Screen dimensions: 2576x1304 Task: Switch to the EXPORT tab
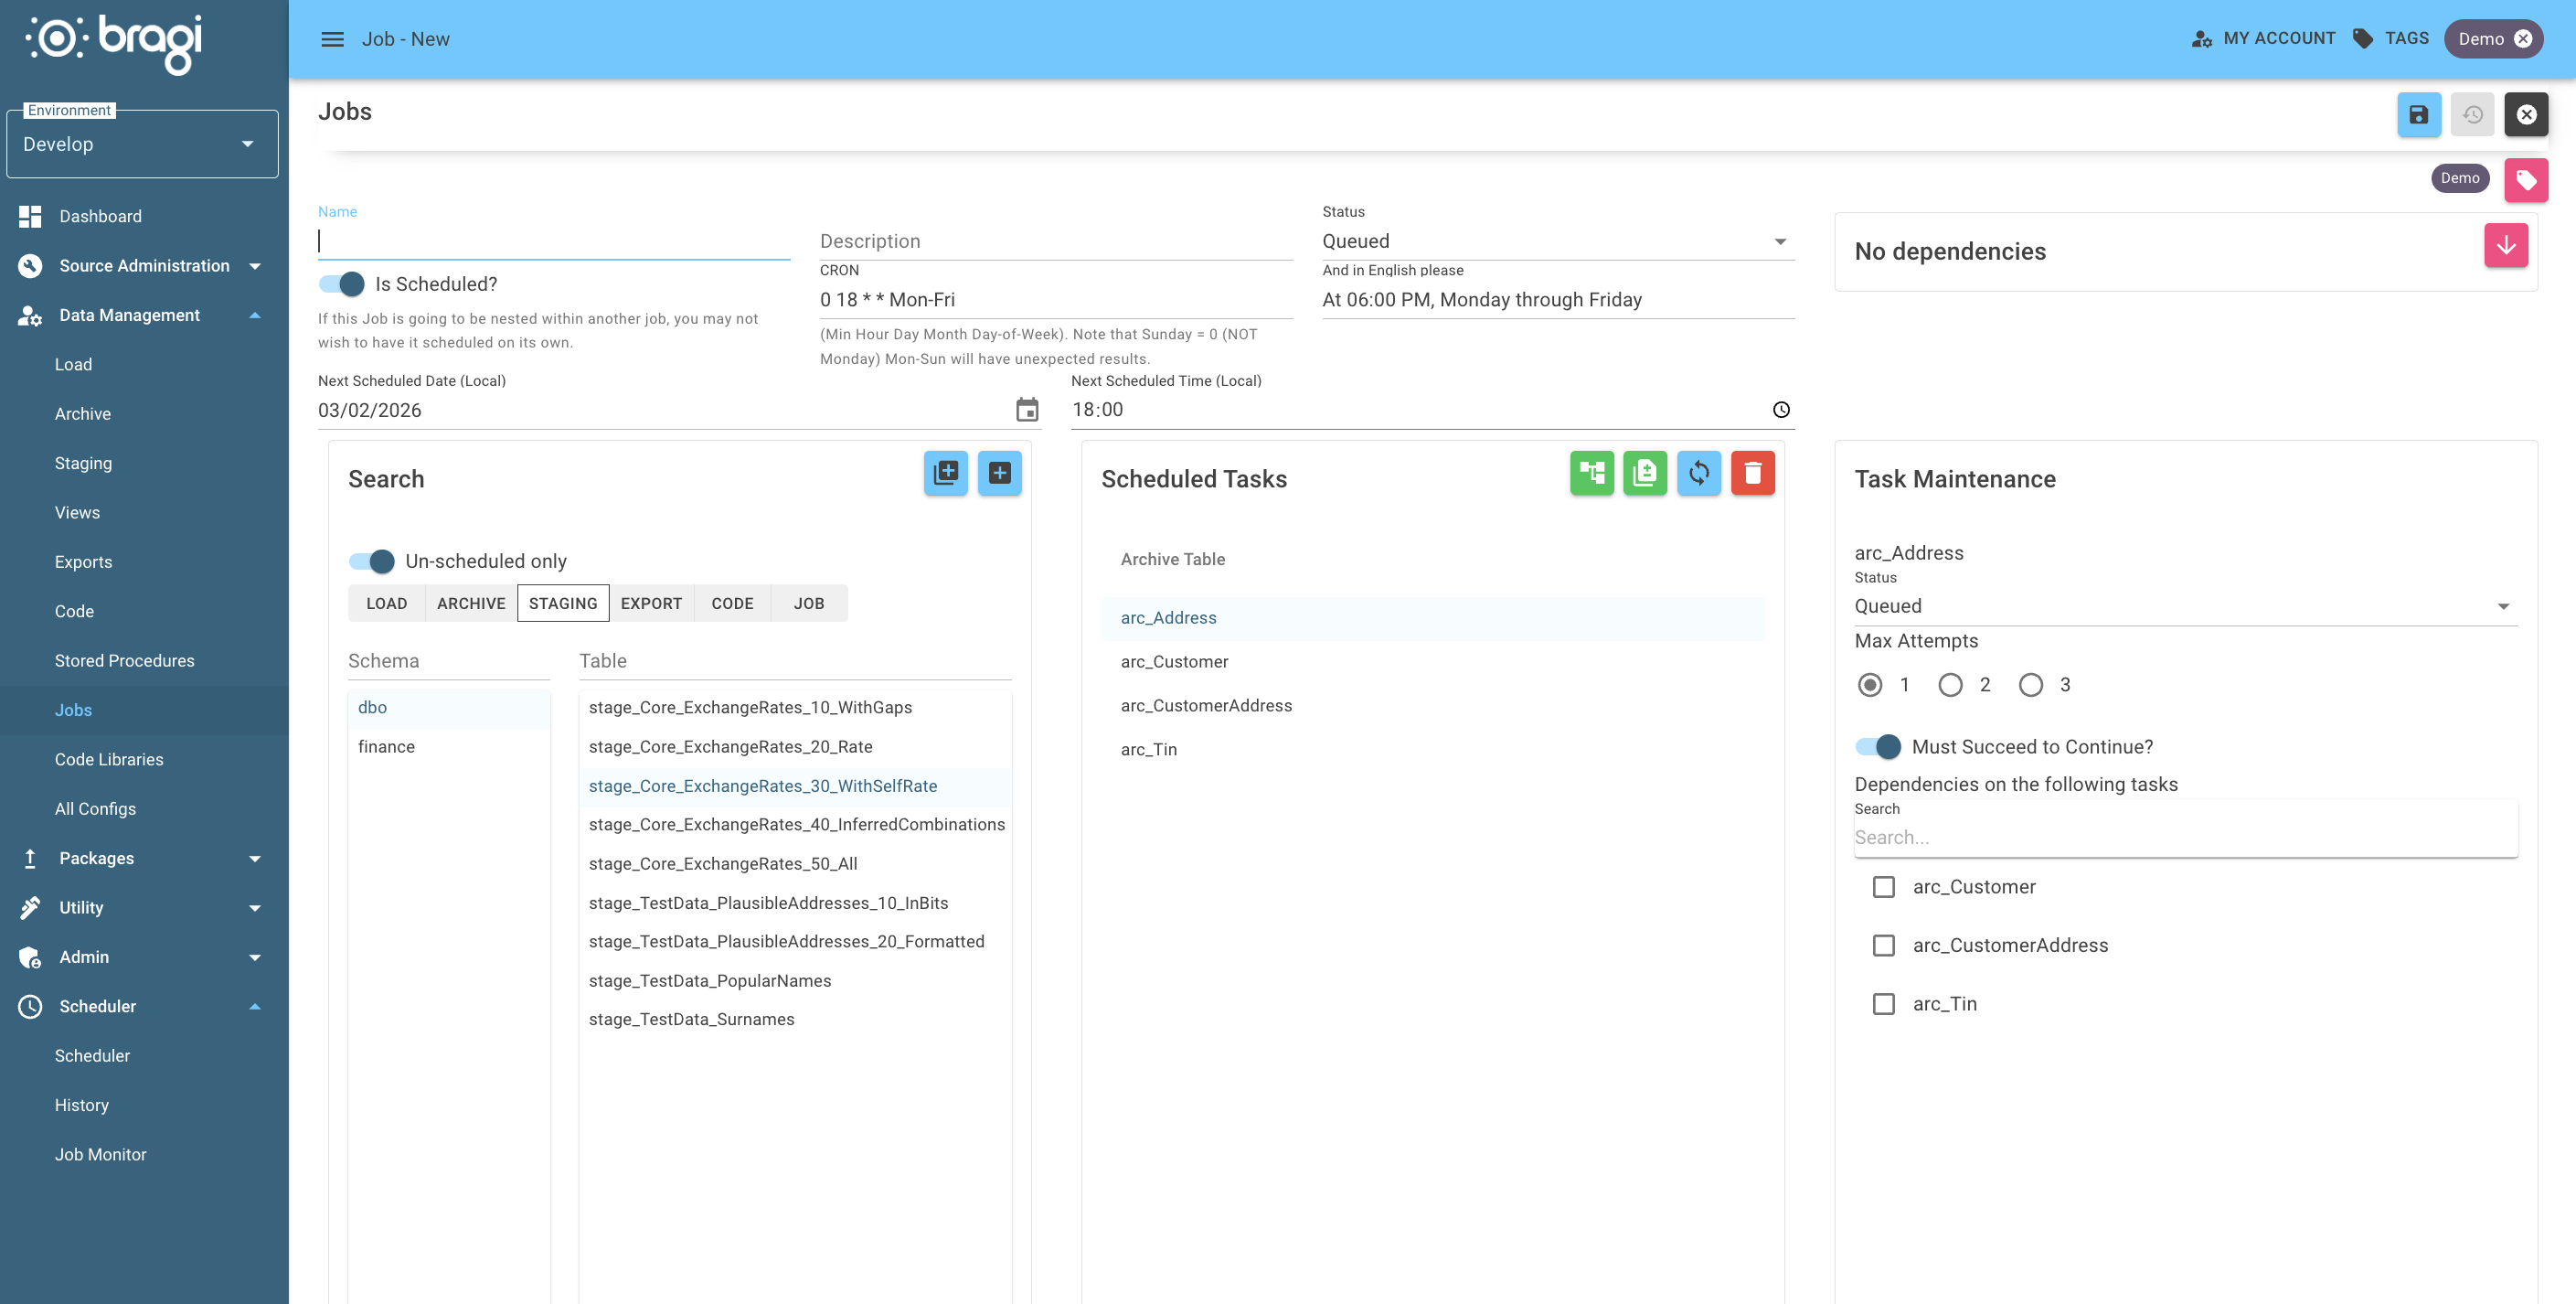click(x=651, y=603)
